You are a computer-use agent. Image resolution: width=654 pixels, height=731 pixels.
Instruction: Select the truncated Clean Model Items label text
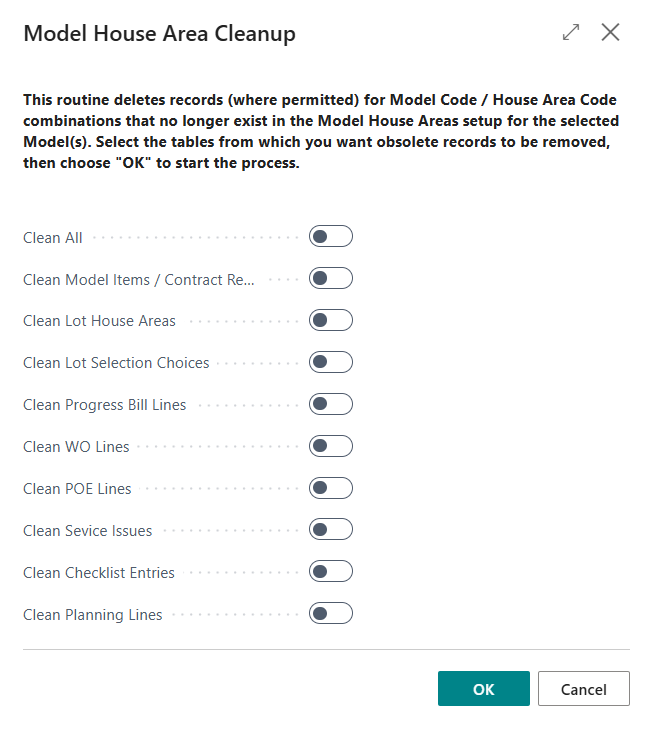[139, 280]
